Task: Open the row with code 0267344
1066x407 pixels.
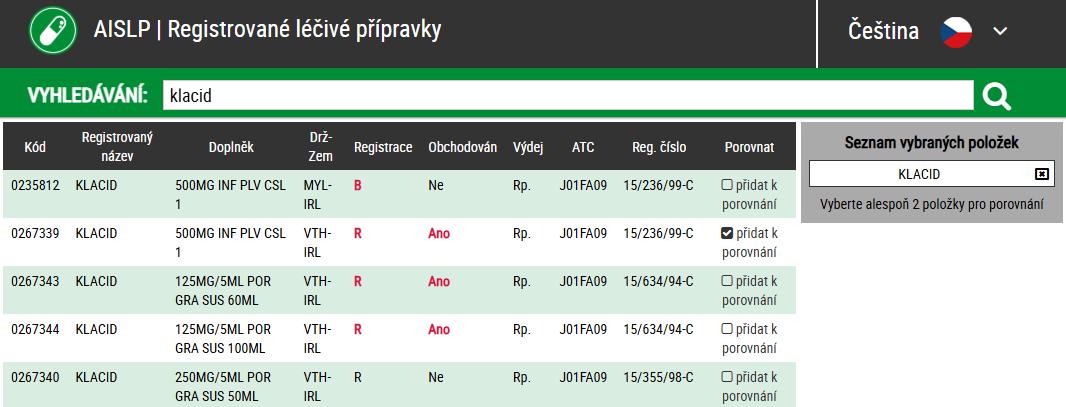Action: [x=399, y=338]
